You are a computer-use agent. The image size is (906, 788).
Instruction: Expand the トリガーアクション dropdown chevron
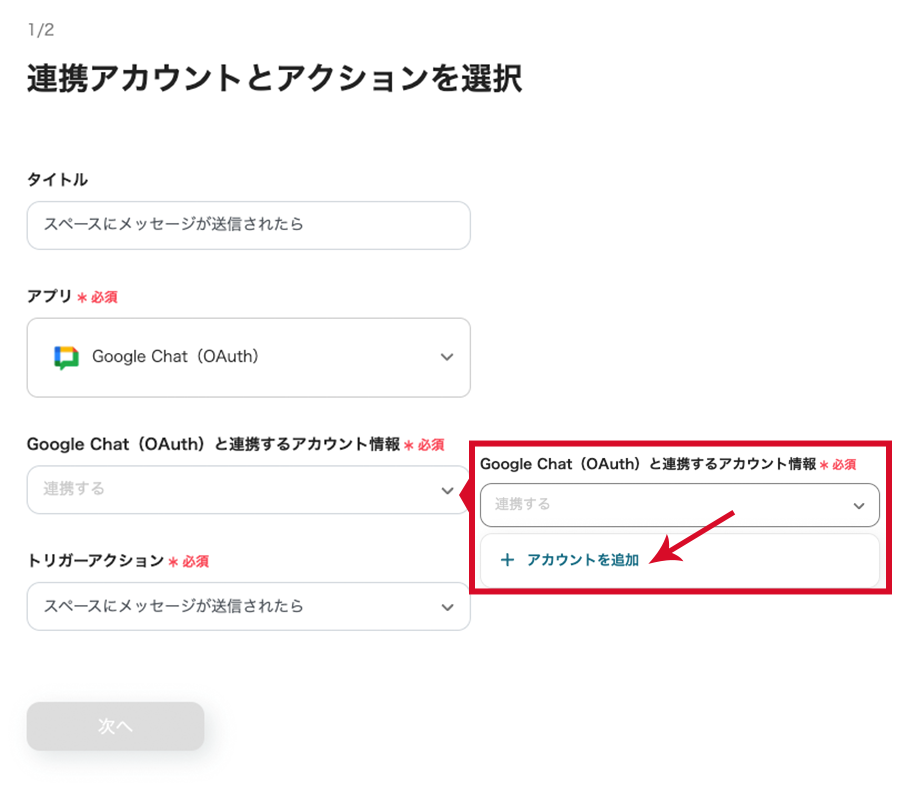tap(447, 607)
